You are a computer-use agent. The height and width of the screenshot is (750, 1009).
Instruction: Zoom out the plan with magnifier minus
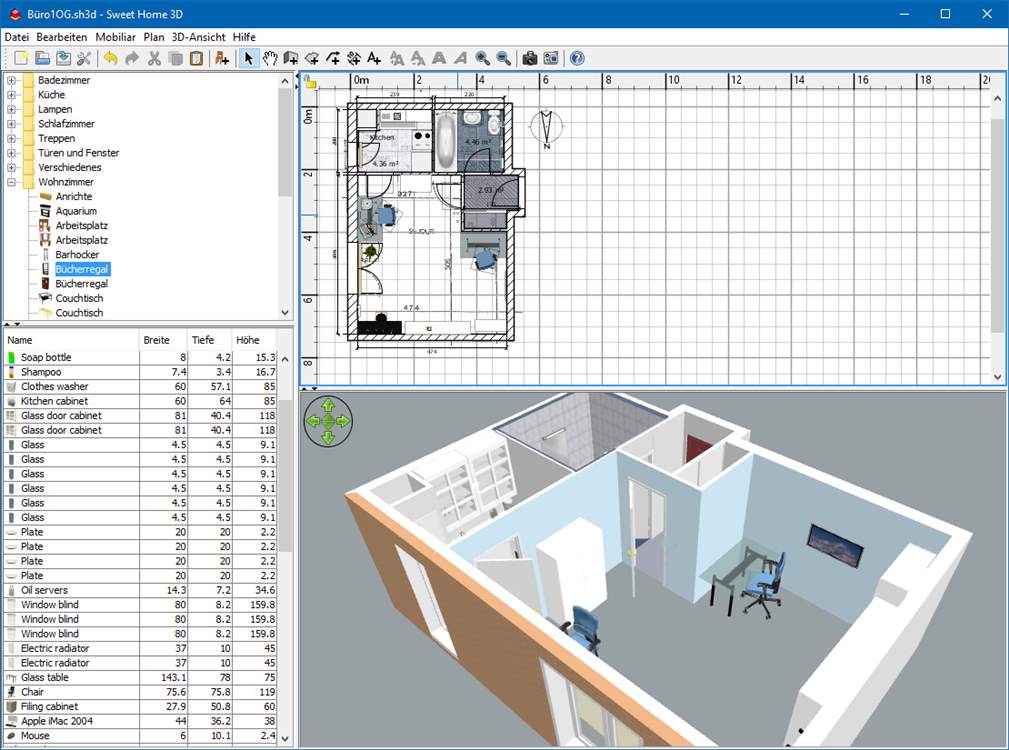pos(504,59)
